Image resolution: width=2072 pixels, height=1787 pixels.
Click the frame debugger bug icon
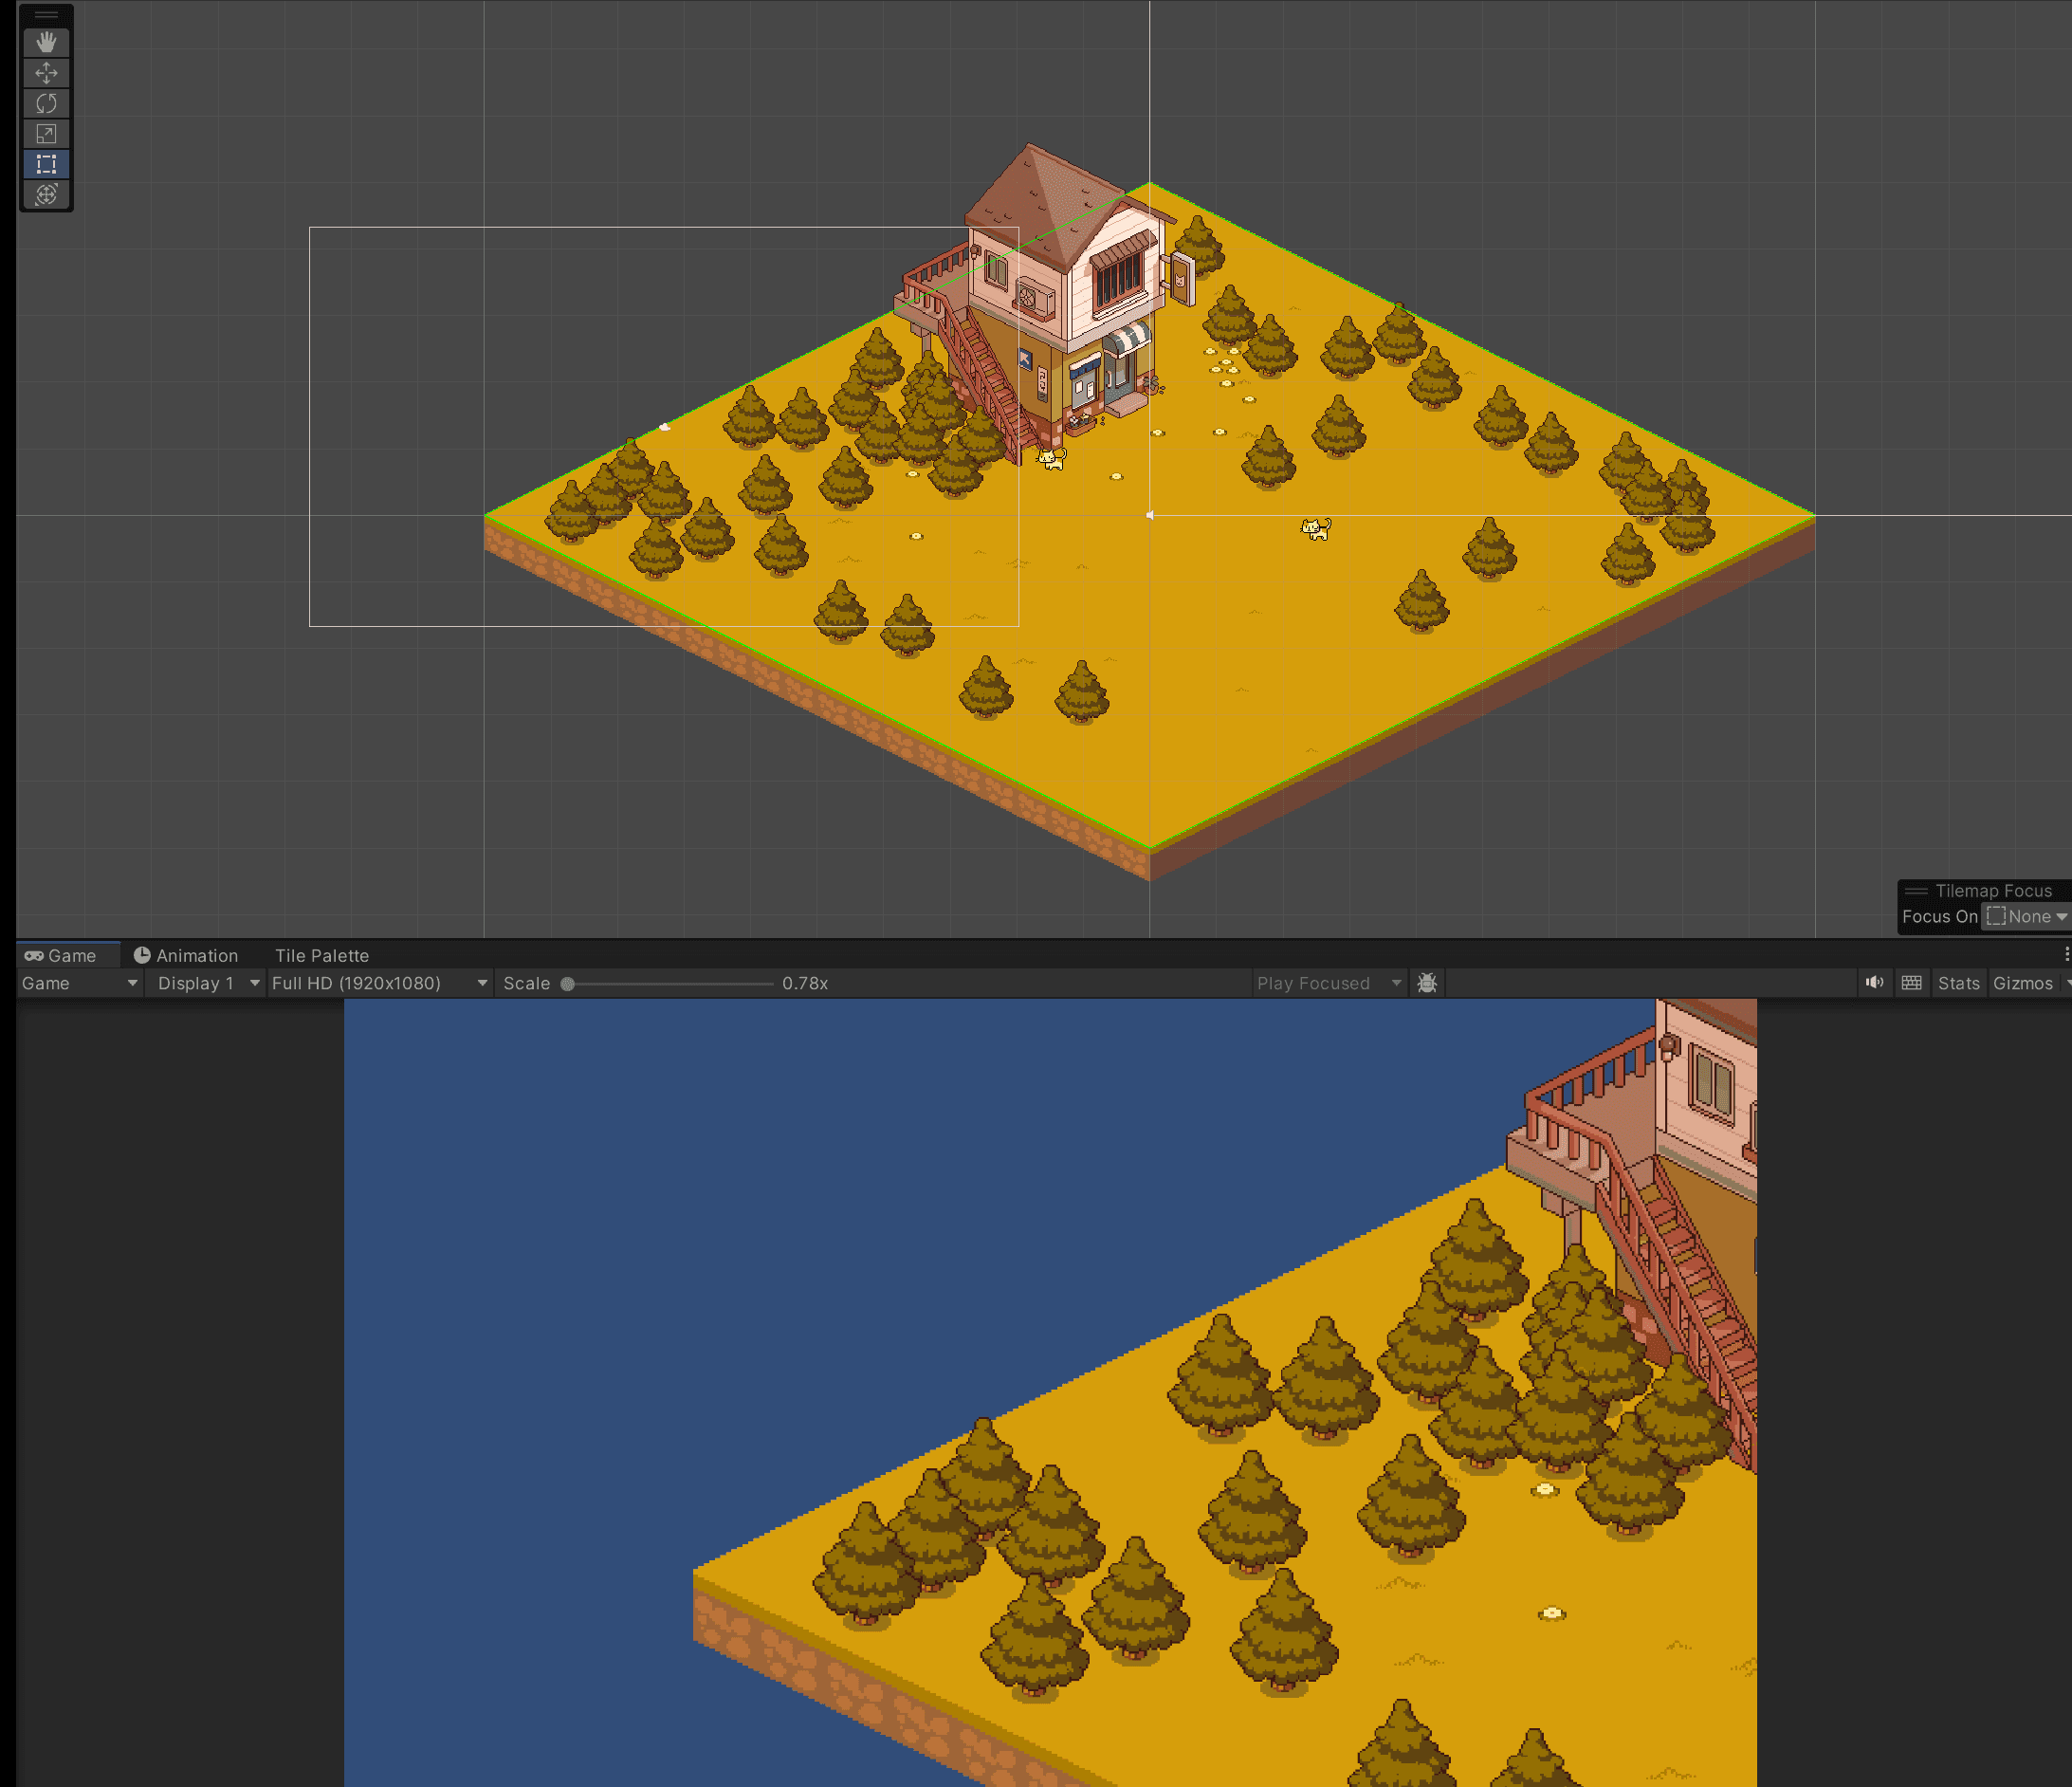click(x=1427, y=983)
